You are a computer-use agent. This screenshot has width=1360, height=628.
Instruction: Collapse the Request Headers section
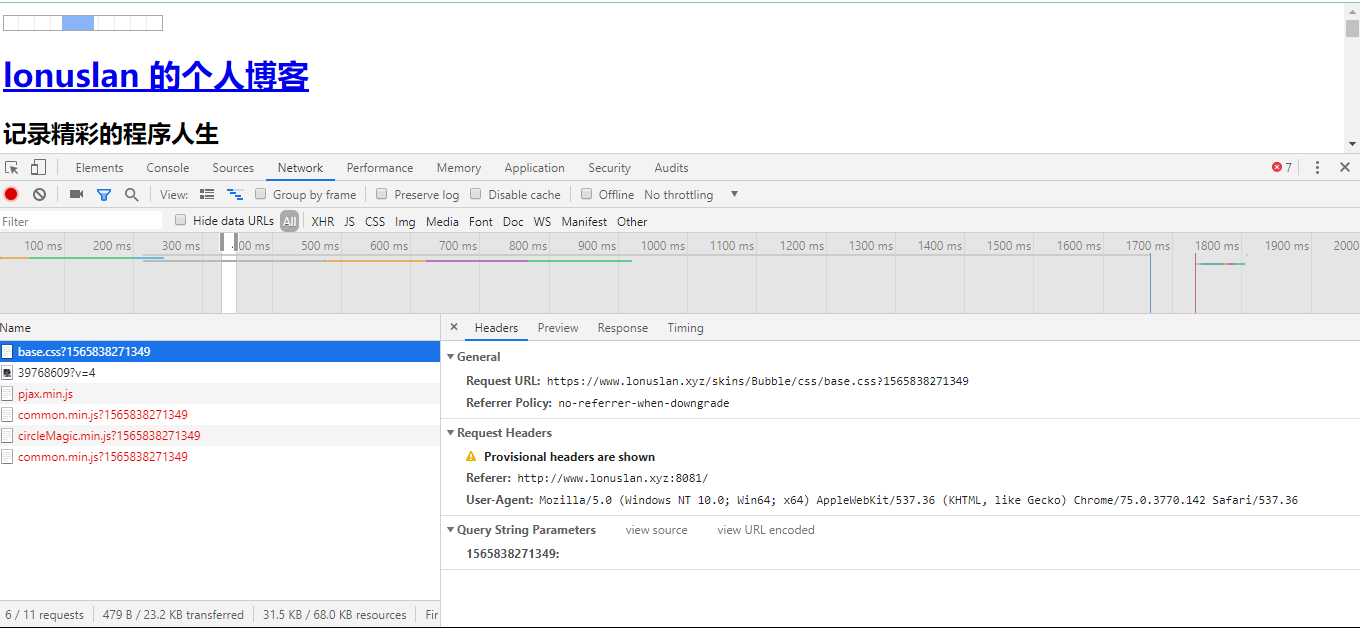pos(451,433)
